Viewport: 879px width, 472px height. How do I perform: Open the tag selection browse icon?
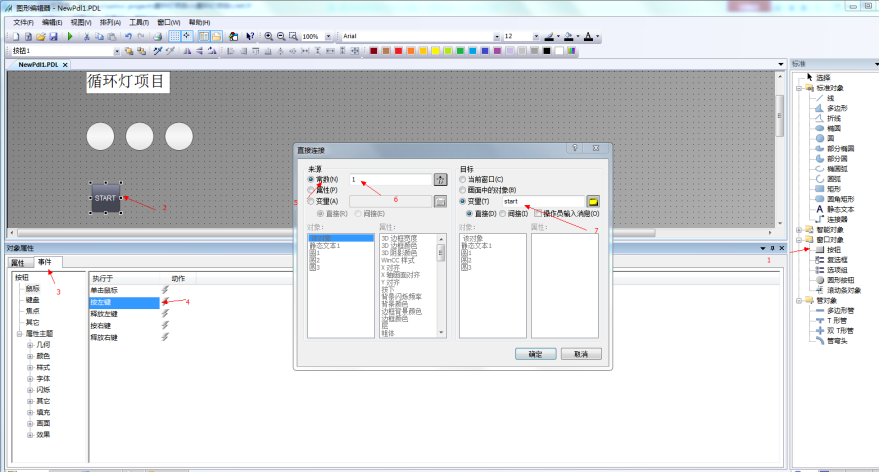pyautogui.click(x=592, y=201)
